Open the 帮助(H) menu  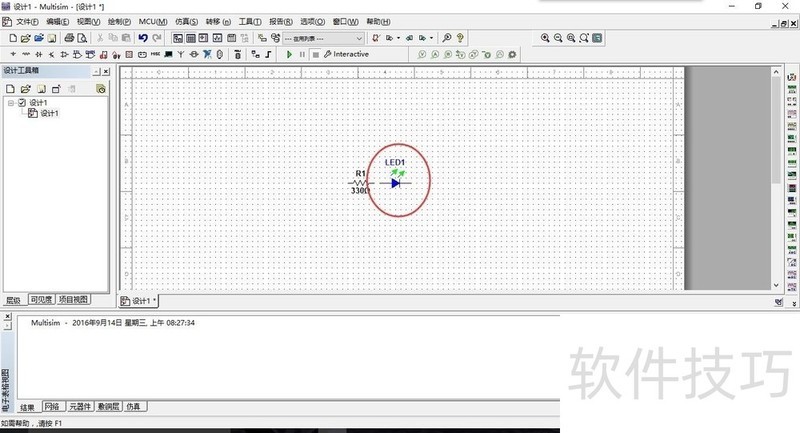(378, 21)
